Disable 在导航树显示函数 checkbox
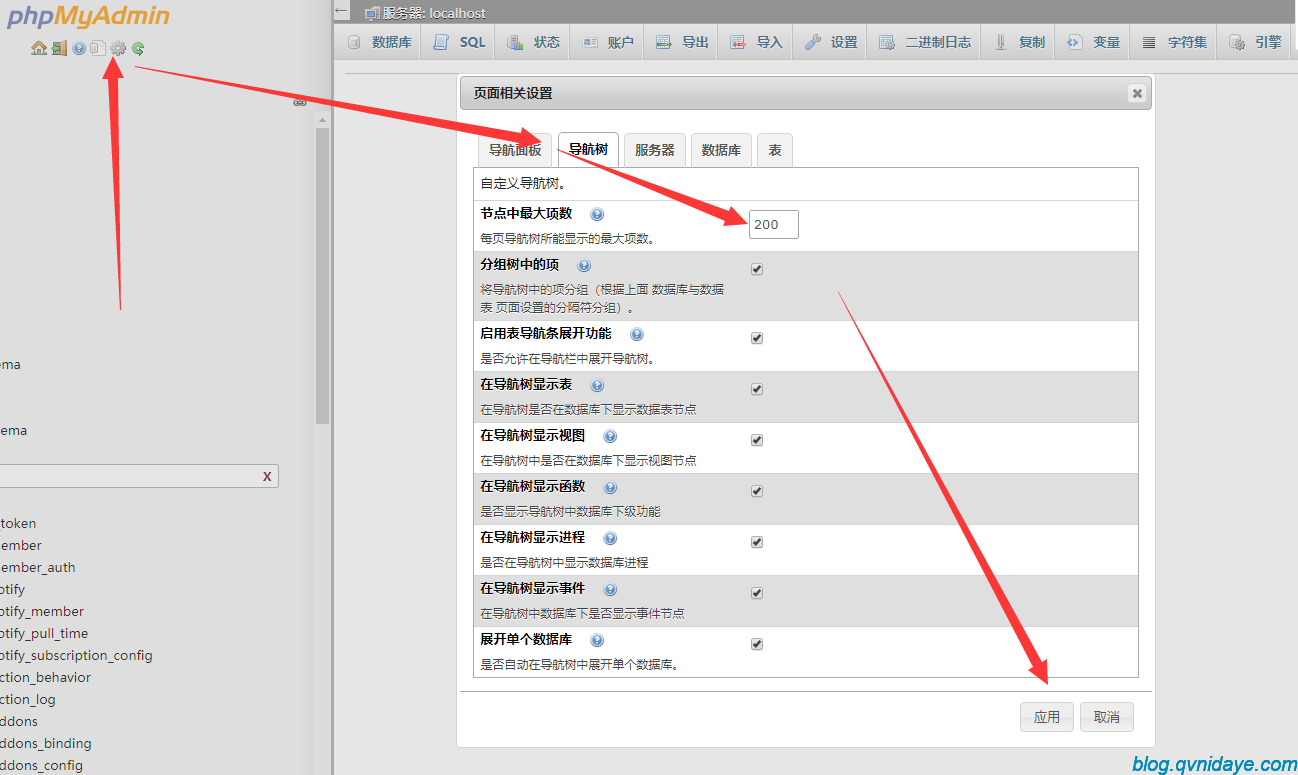Screen dimensions: 1298x775 [x=757, y=491]
